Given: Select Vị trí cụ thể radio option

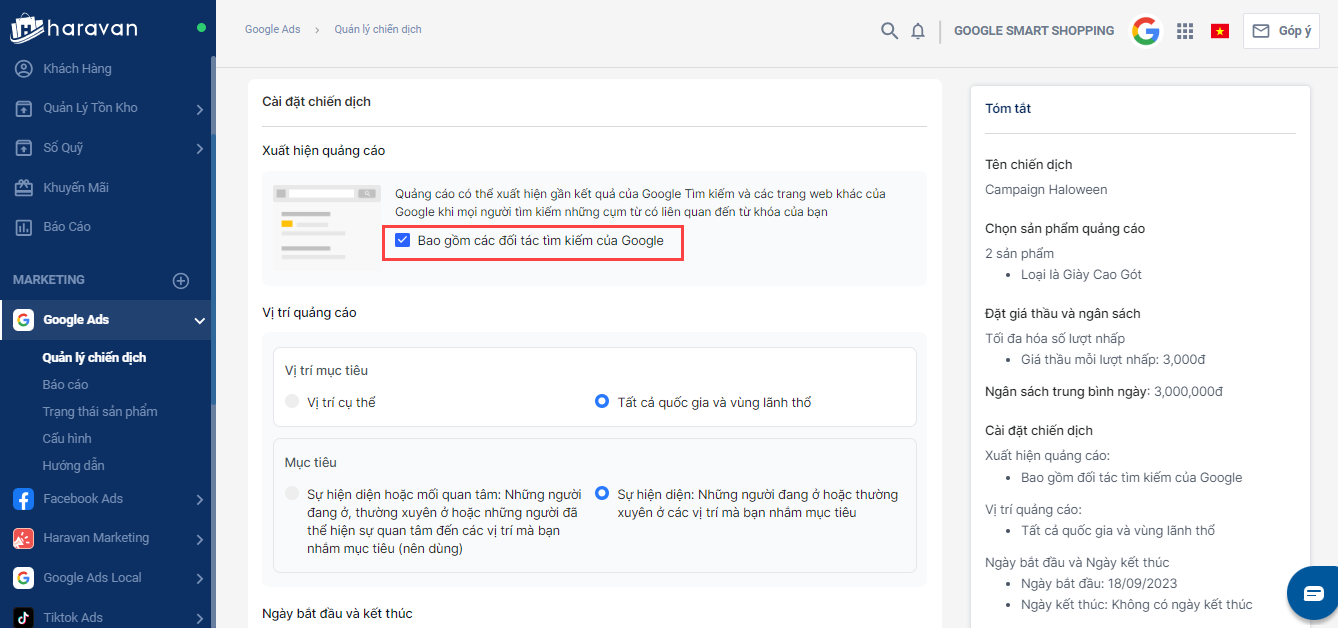Looking at the screenshot, I should (x=292, y=402).
